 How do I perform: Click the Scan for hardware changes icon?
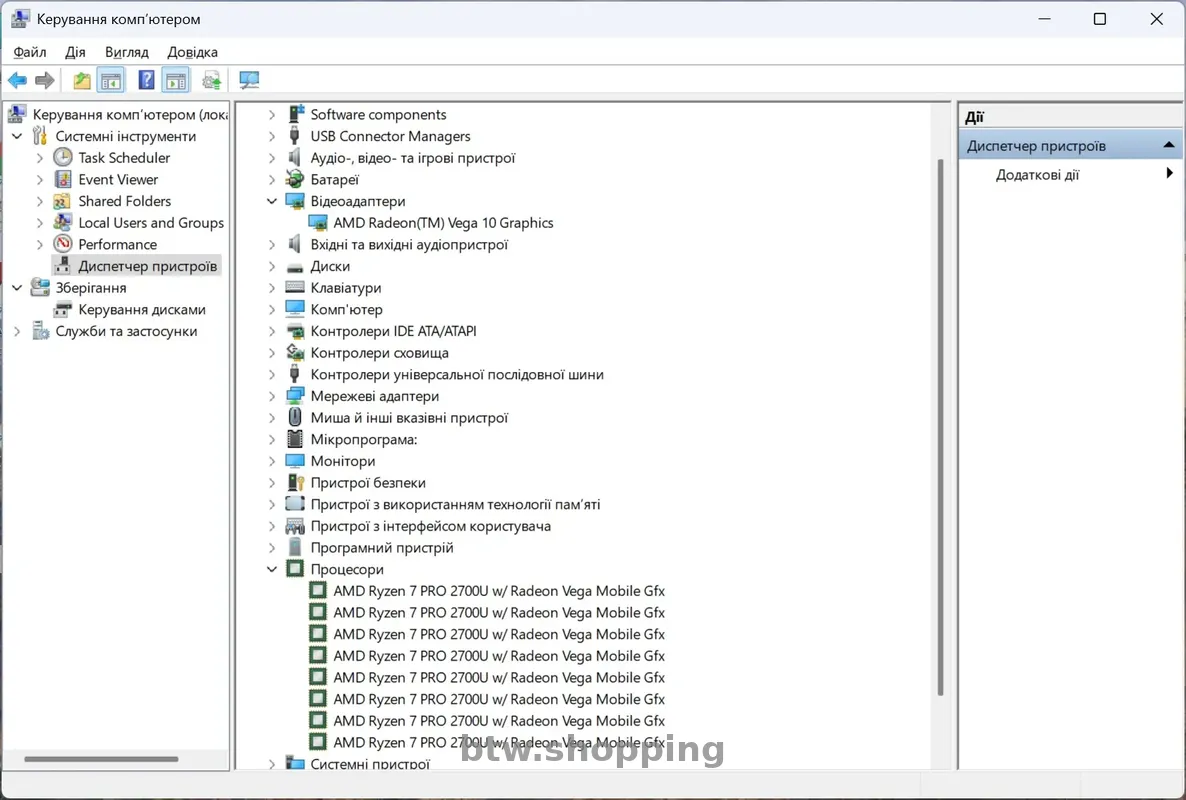(249, 80)
